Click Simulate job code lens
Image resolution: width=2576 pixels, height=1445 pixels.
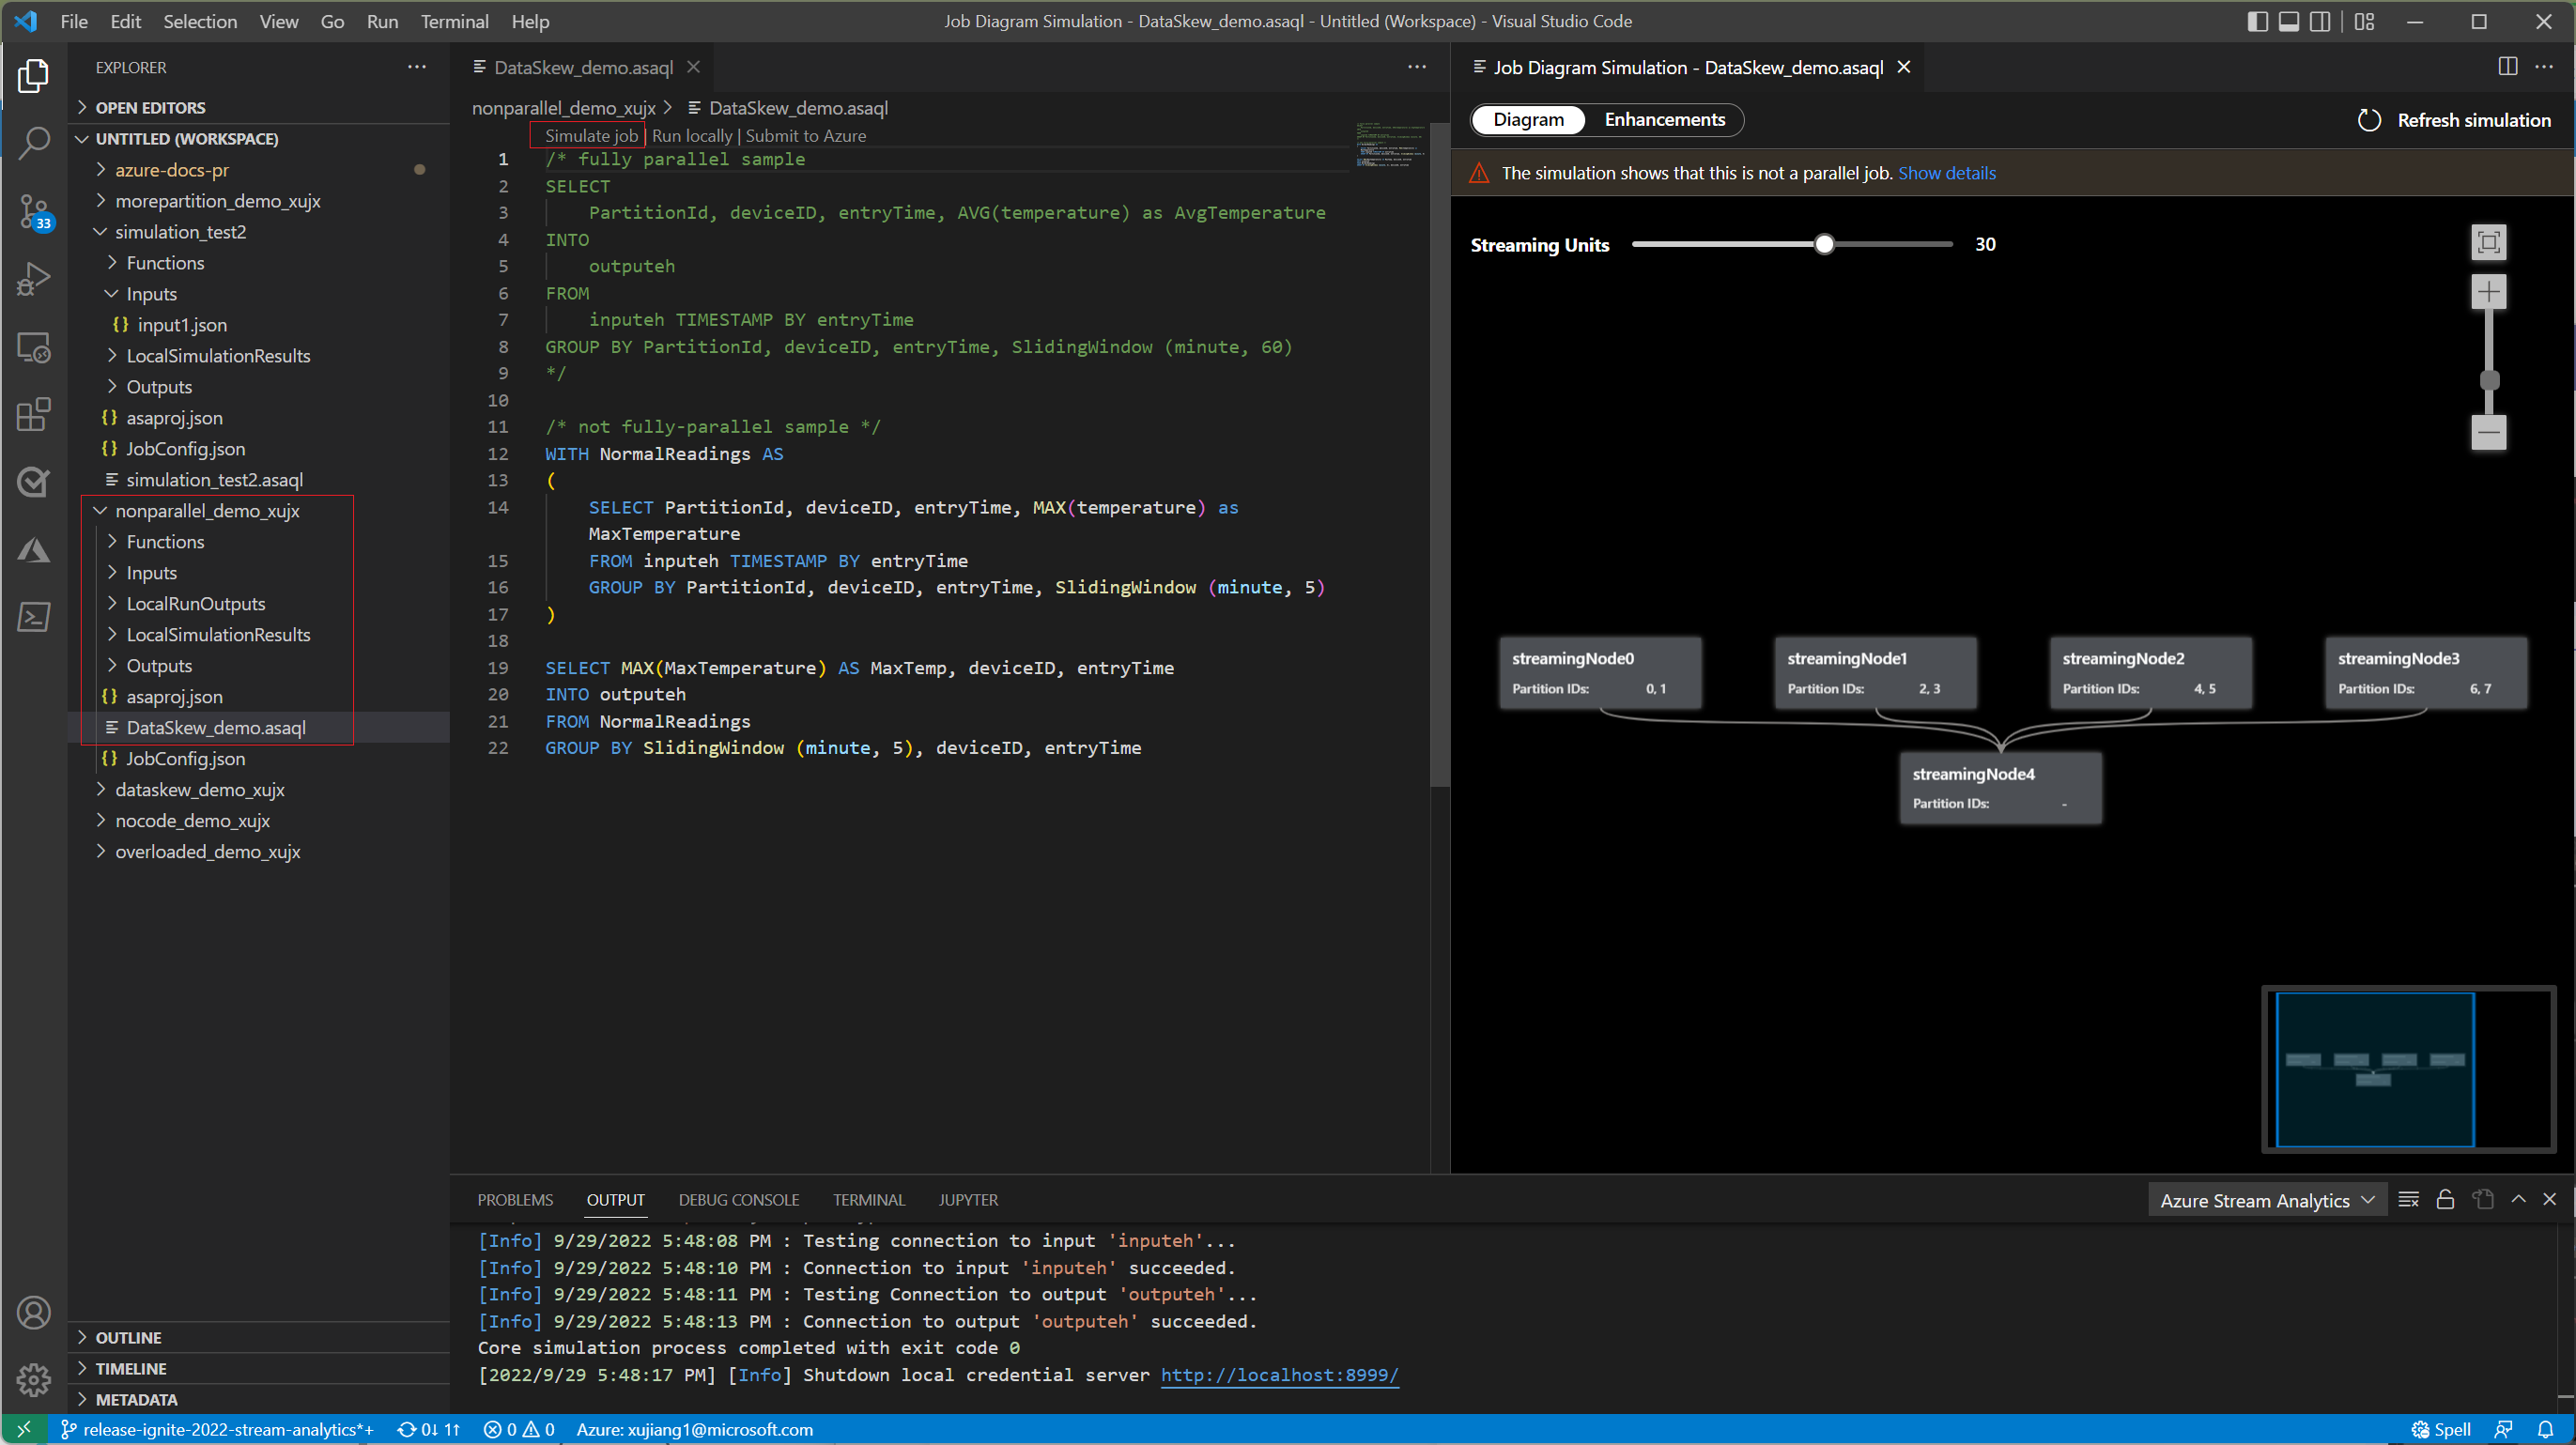tap(590, 135)
